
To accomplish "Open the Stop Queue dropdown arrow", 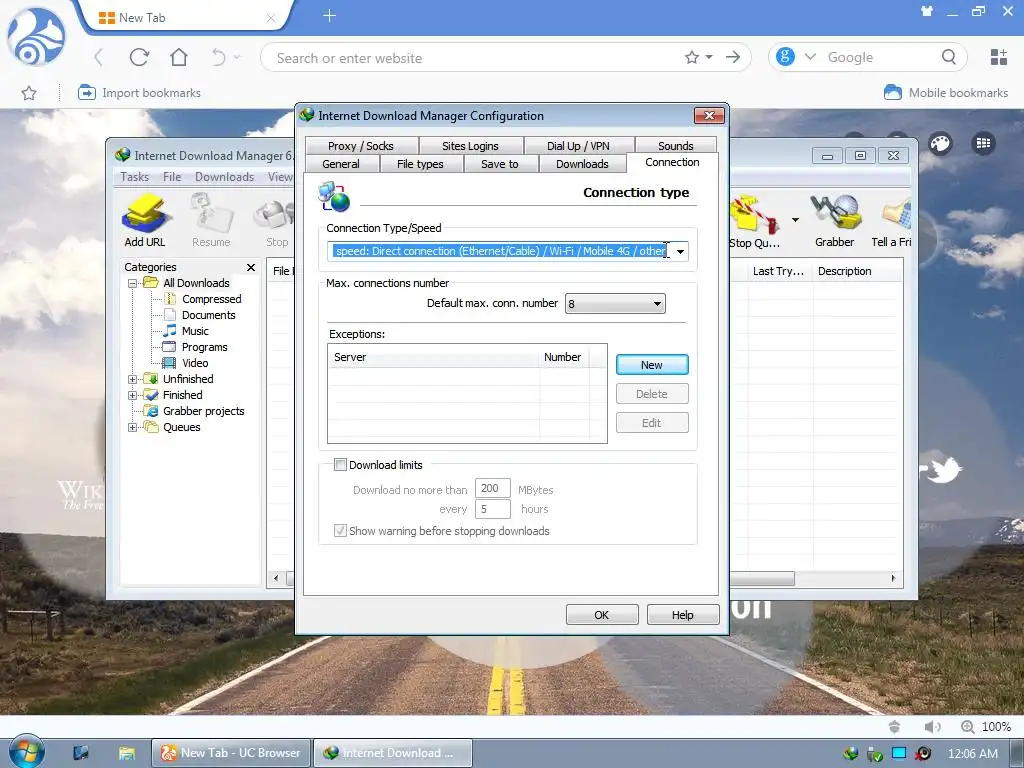I will (795, 219).
